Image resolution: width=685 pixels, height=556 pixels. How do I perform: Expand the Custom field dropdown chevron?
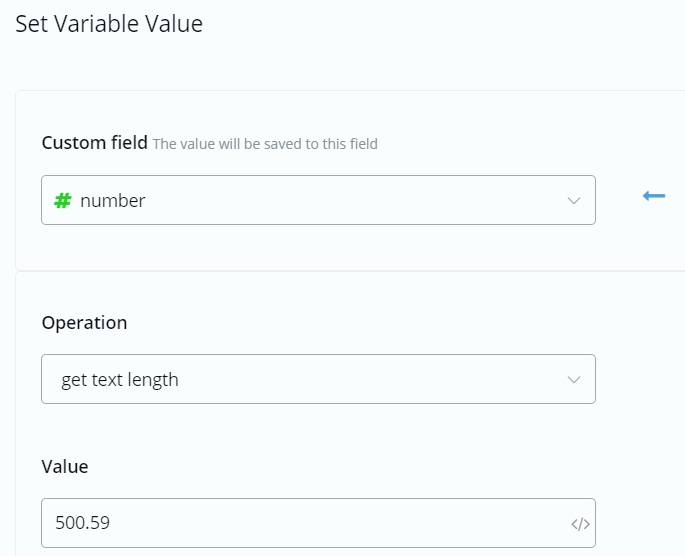pos(574,200)
